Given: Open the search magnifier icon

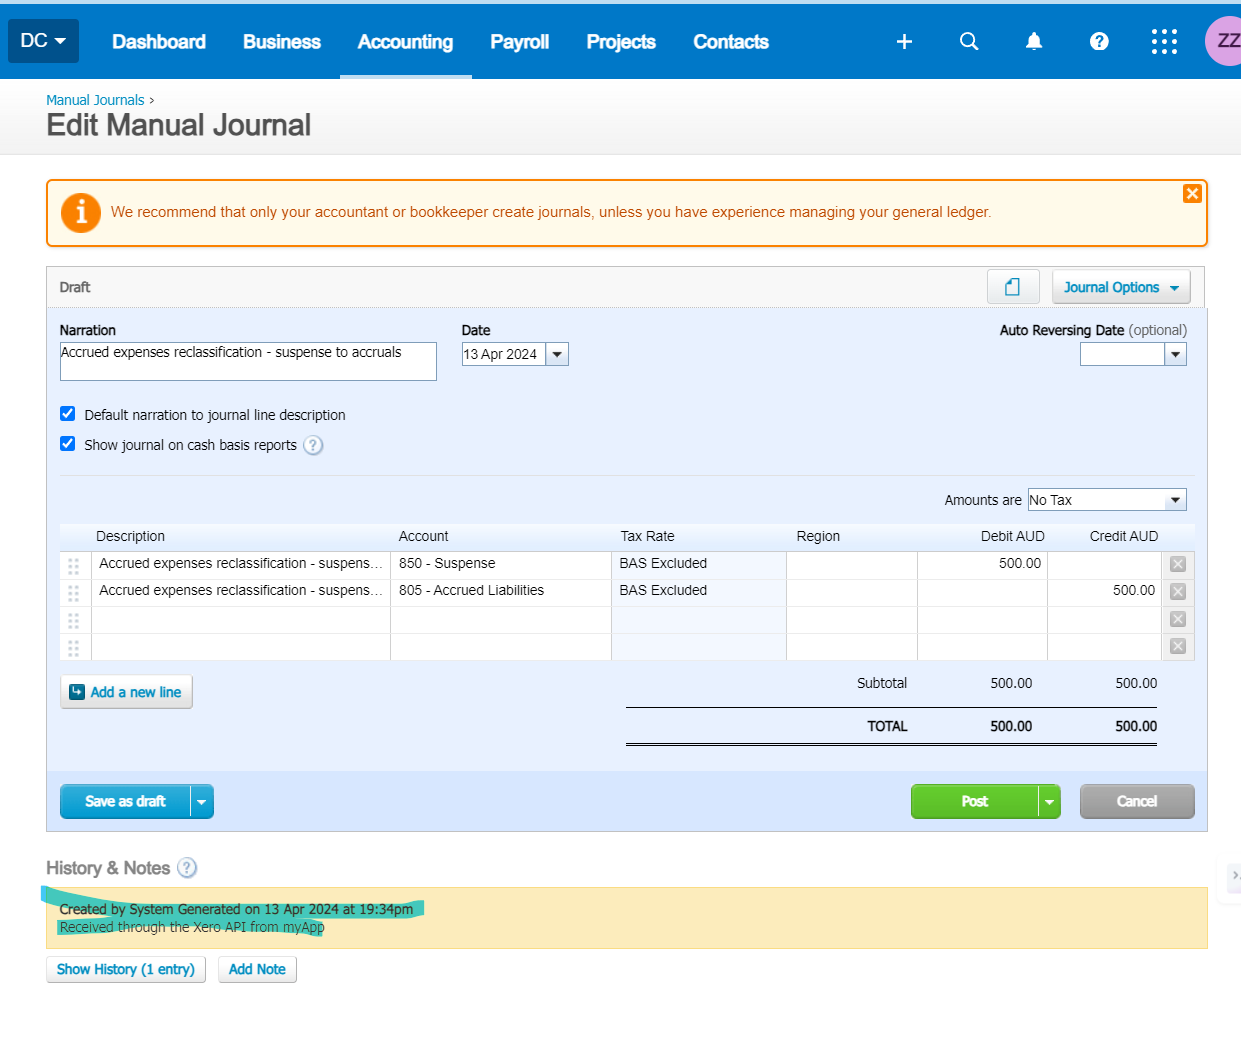Looking at the screenshot, I should (x=969, y=41).
